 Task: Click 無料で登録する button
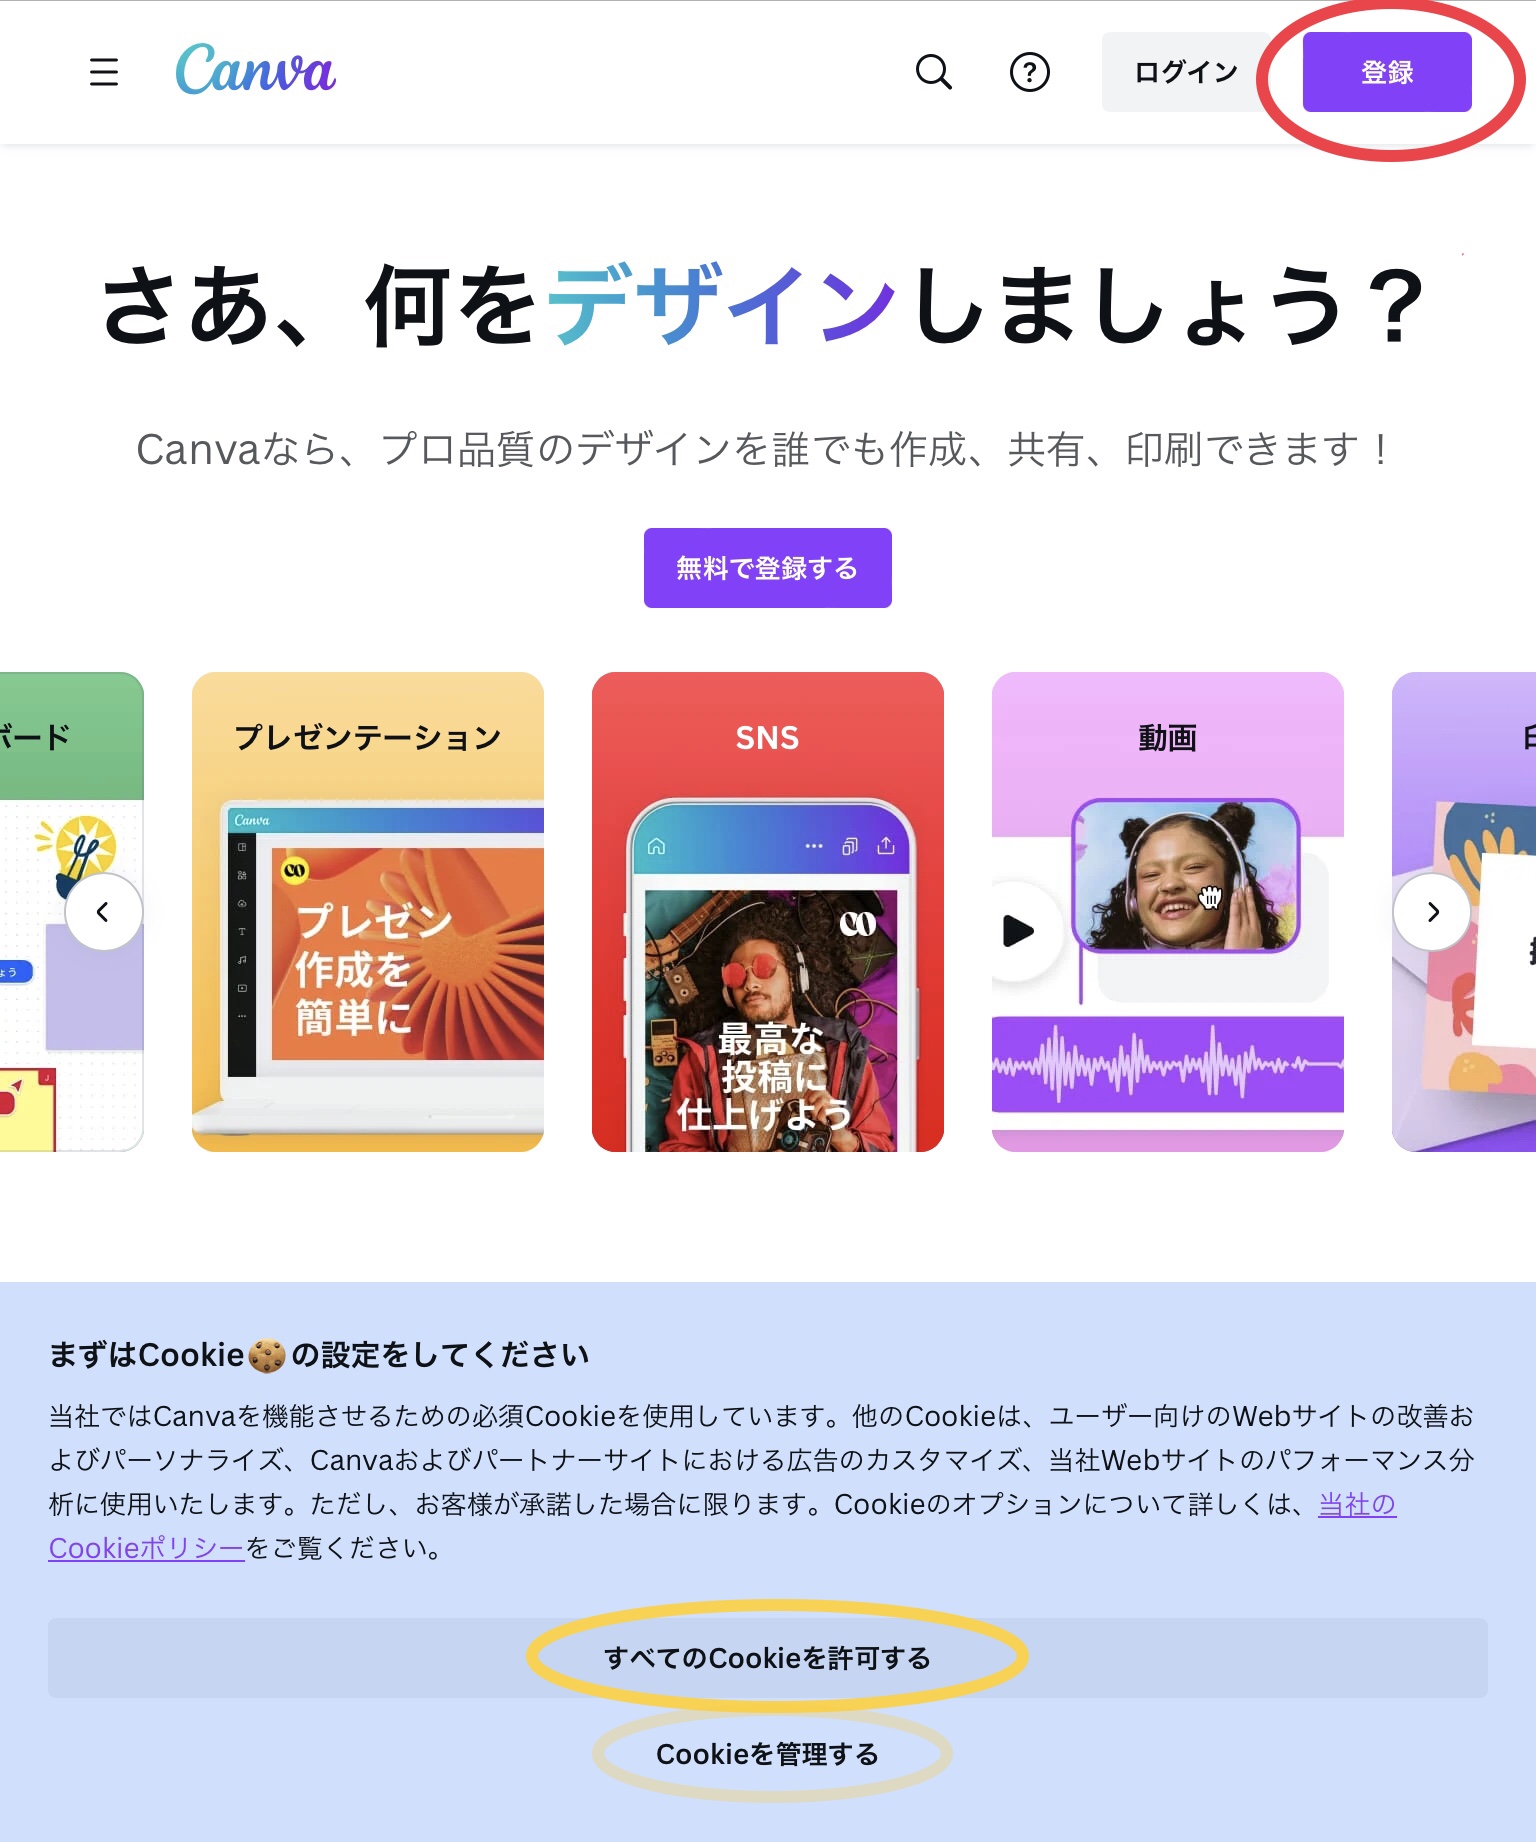point(768,568)
